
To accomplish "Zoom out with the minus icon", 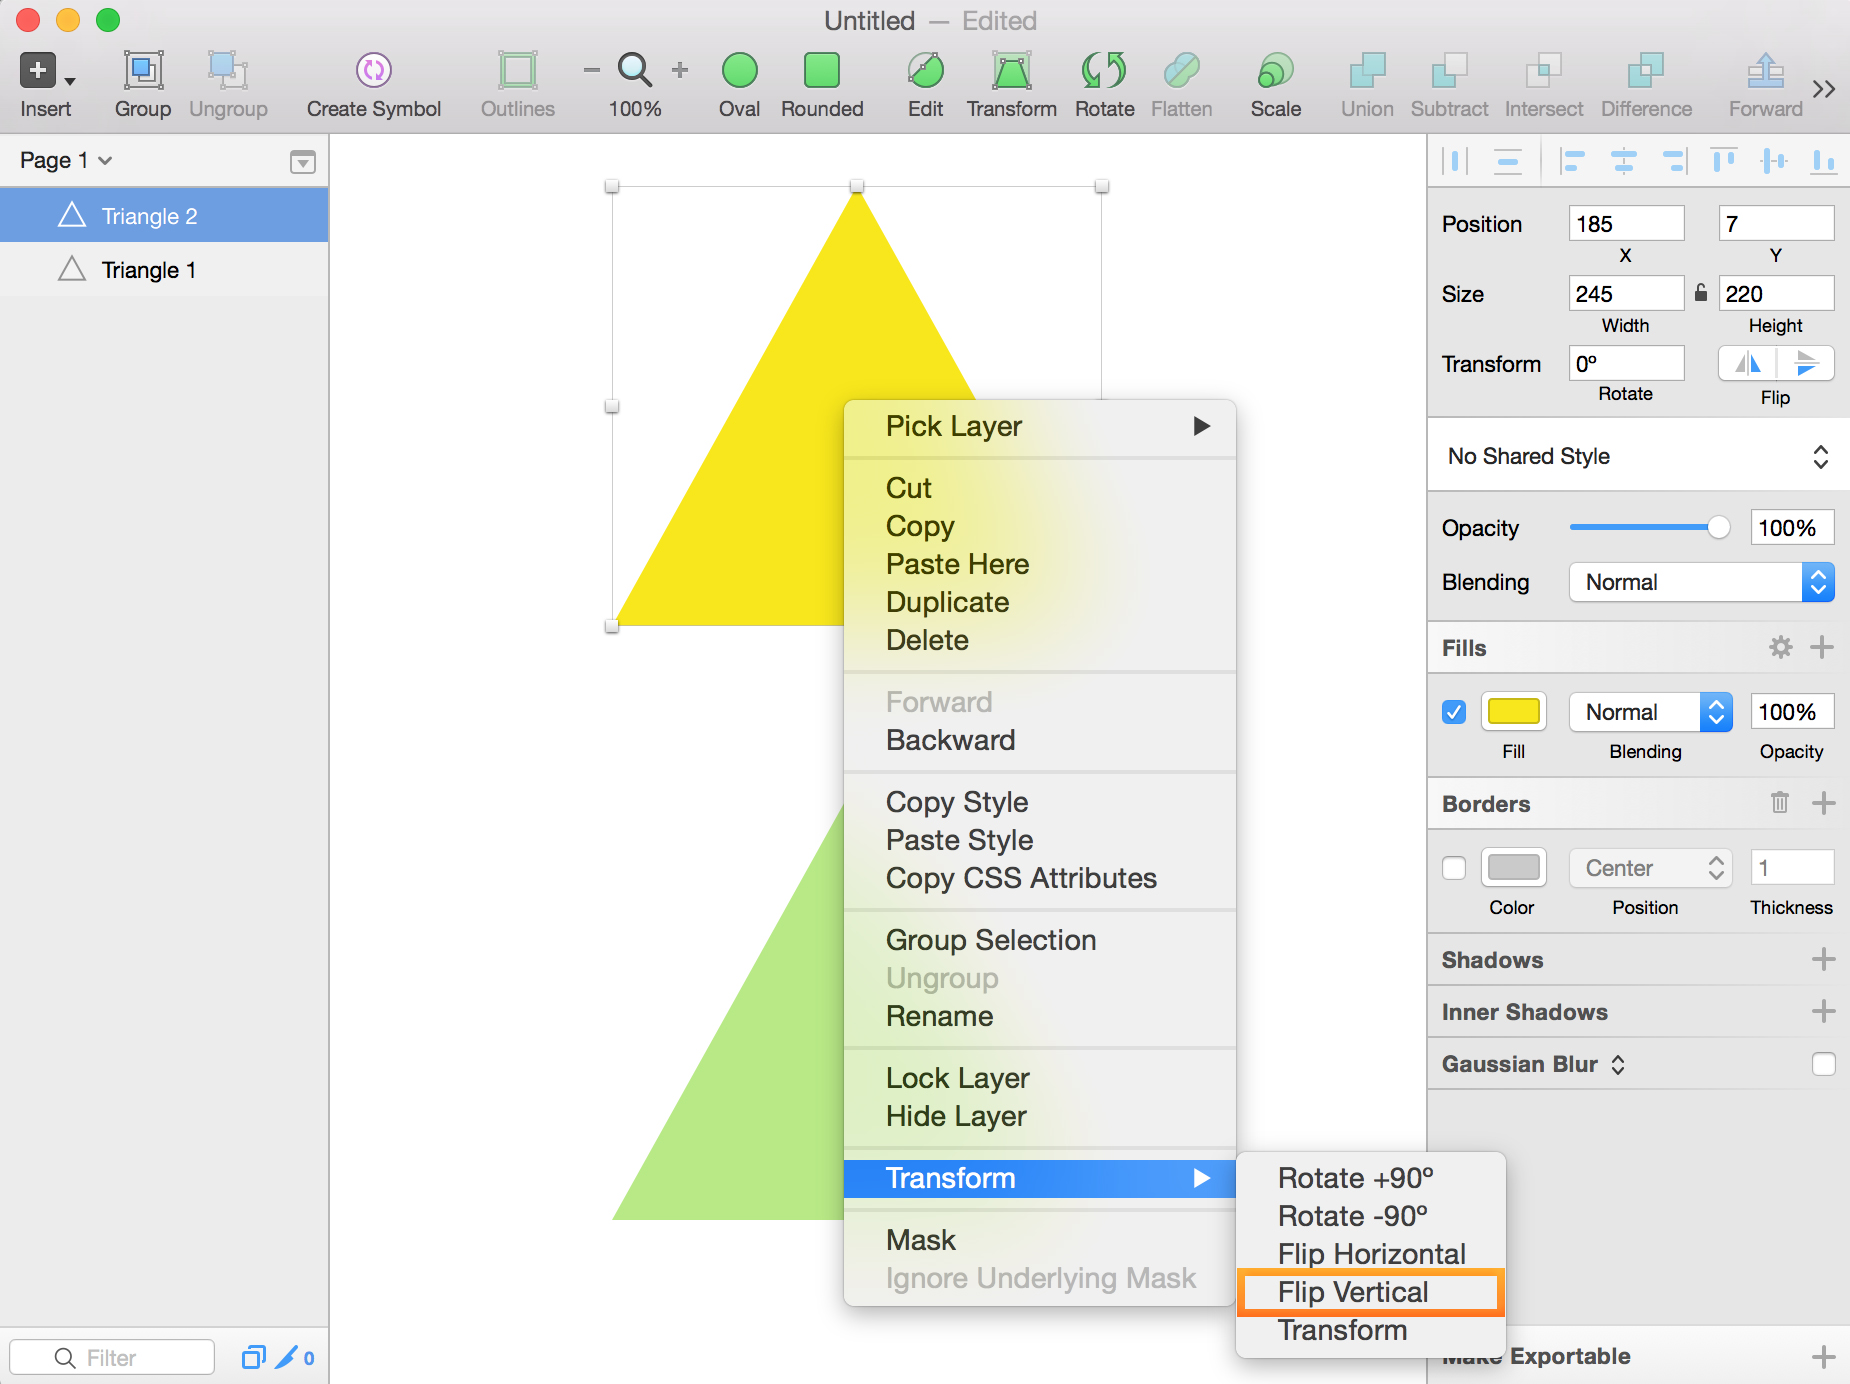I will tap(592, 70).
